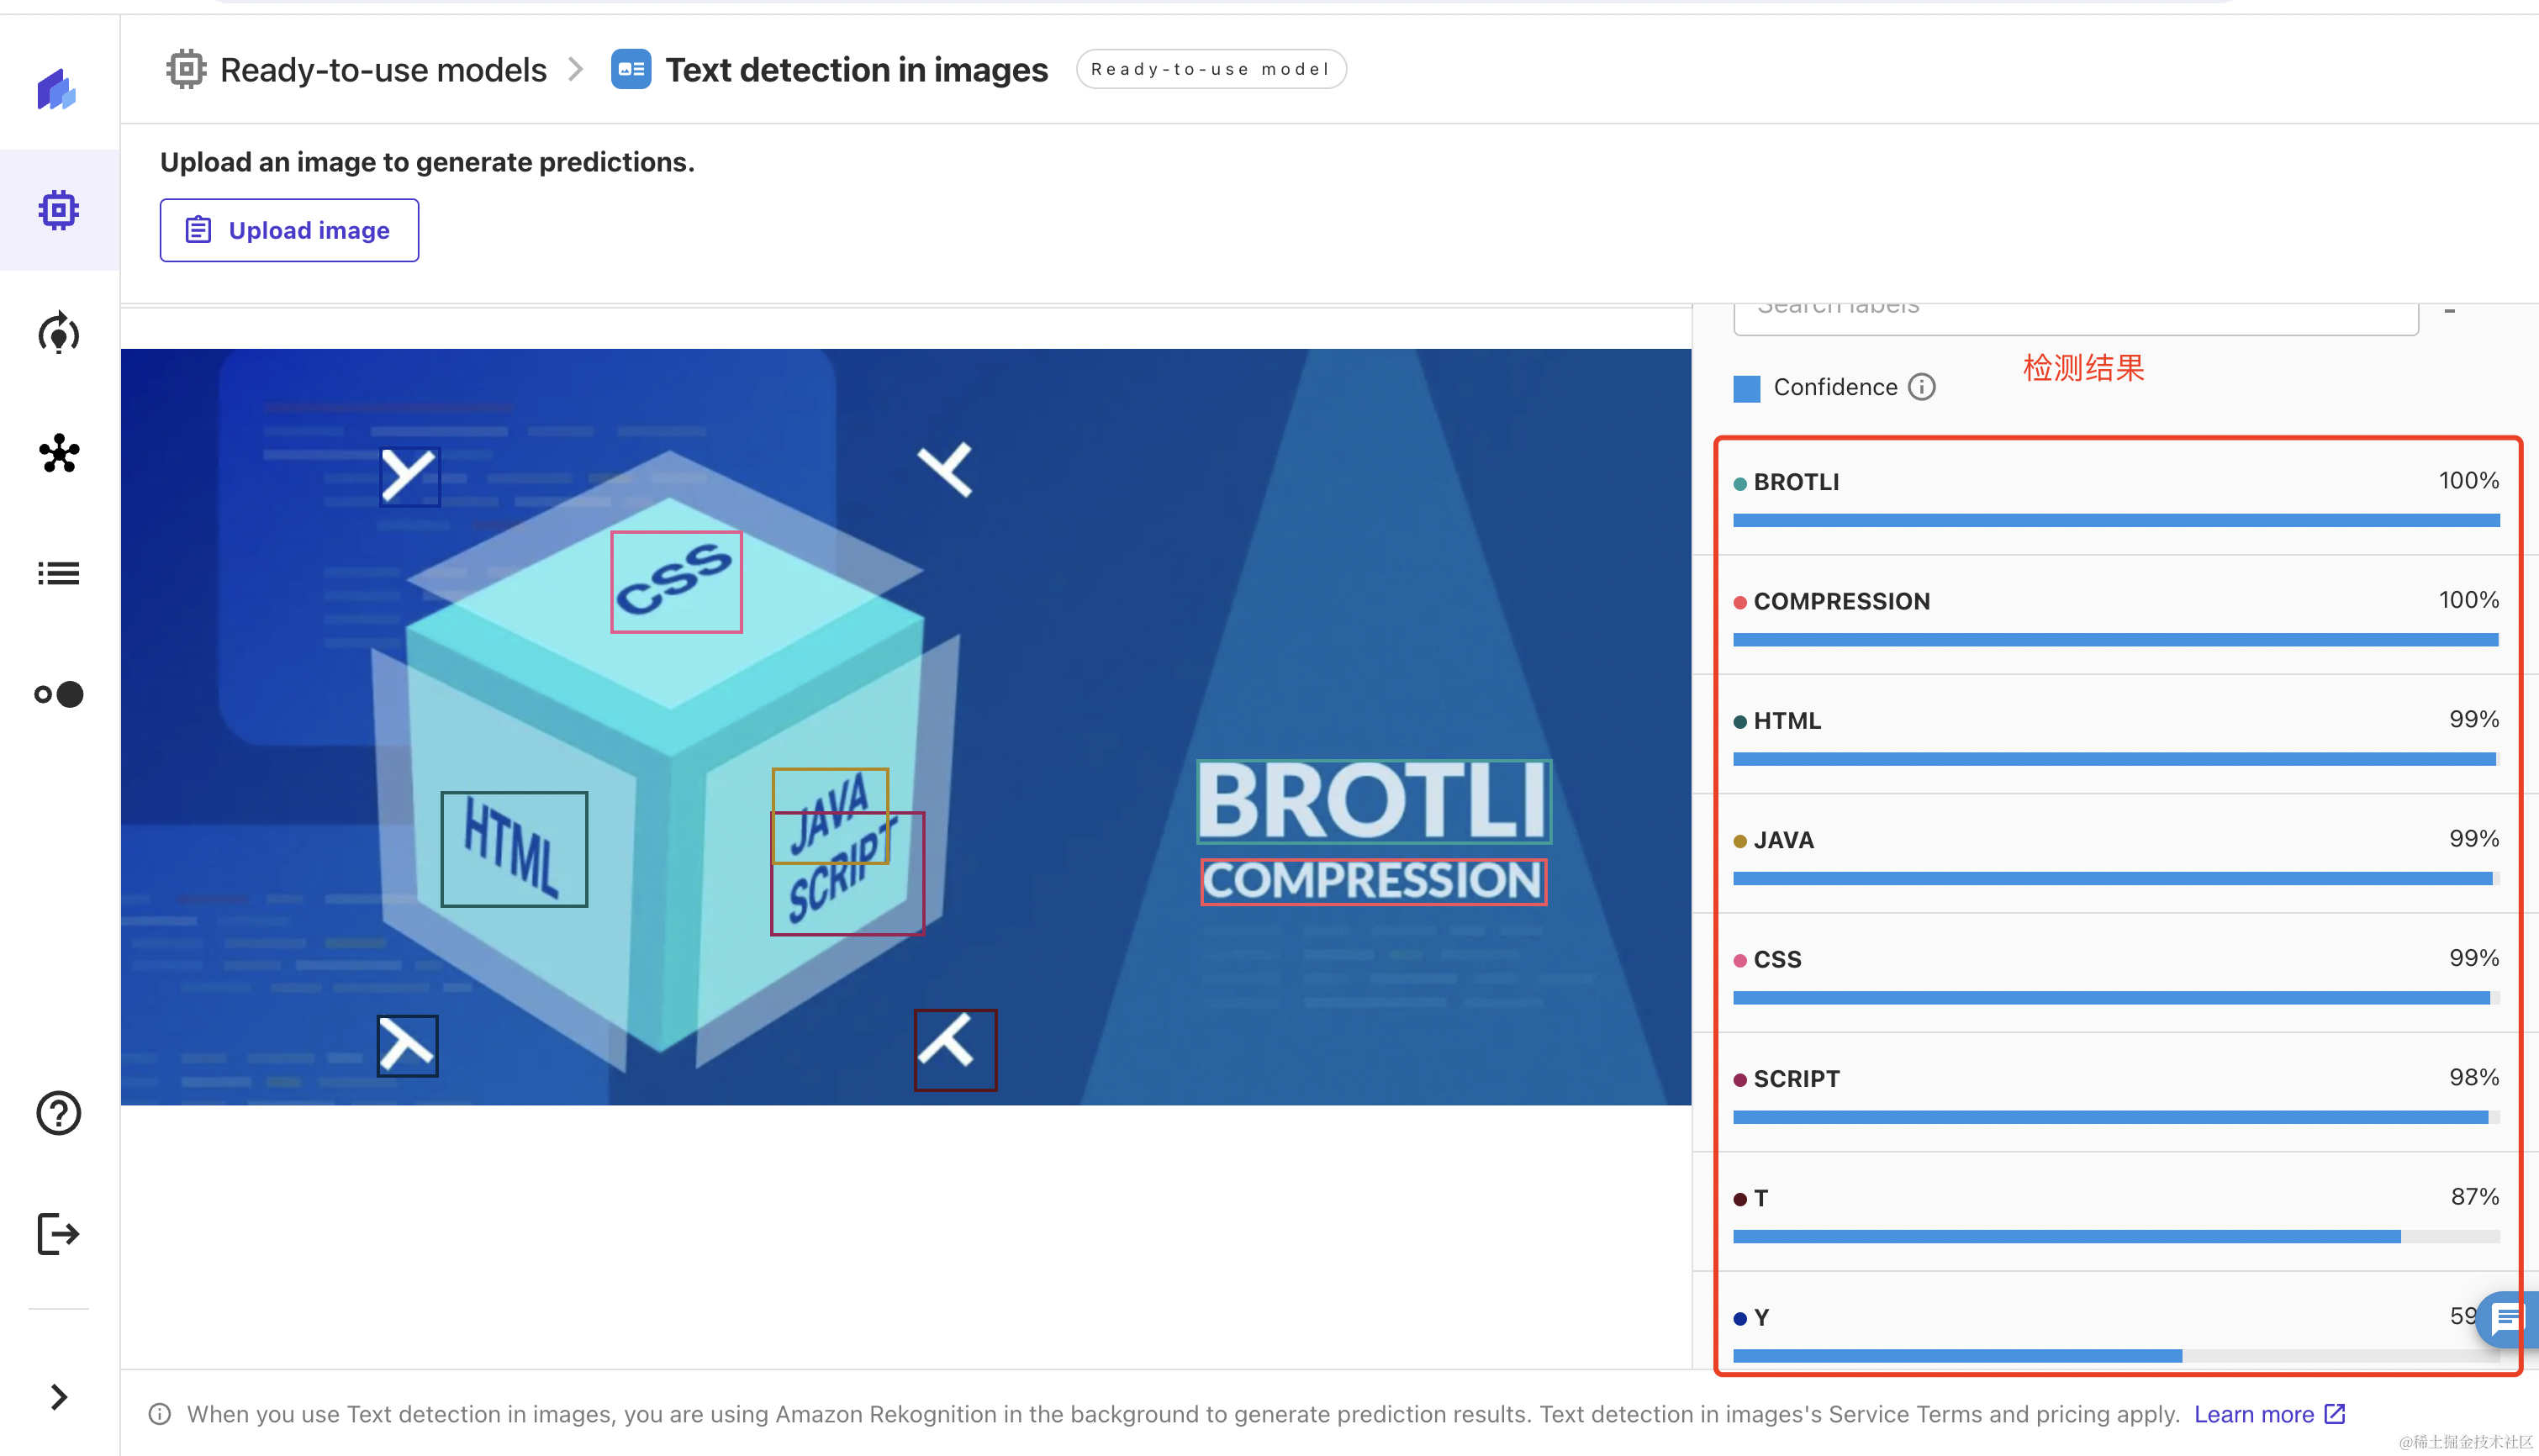This screenshot has height=1456, width=2539.
Task: Click the circle/dot toggle icon in sidebar
Action: click(x=60, y=694)
